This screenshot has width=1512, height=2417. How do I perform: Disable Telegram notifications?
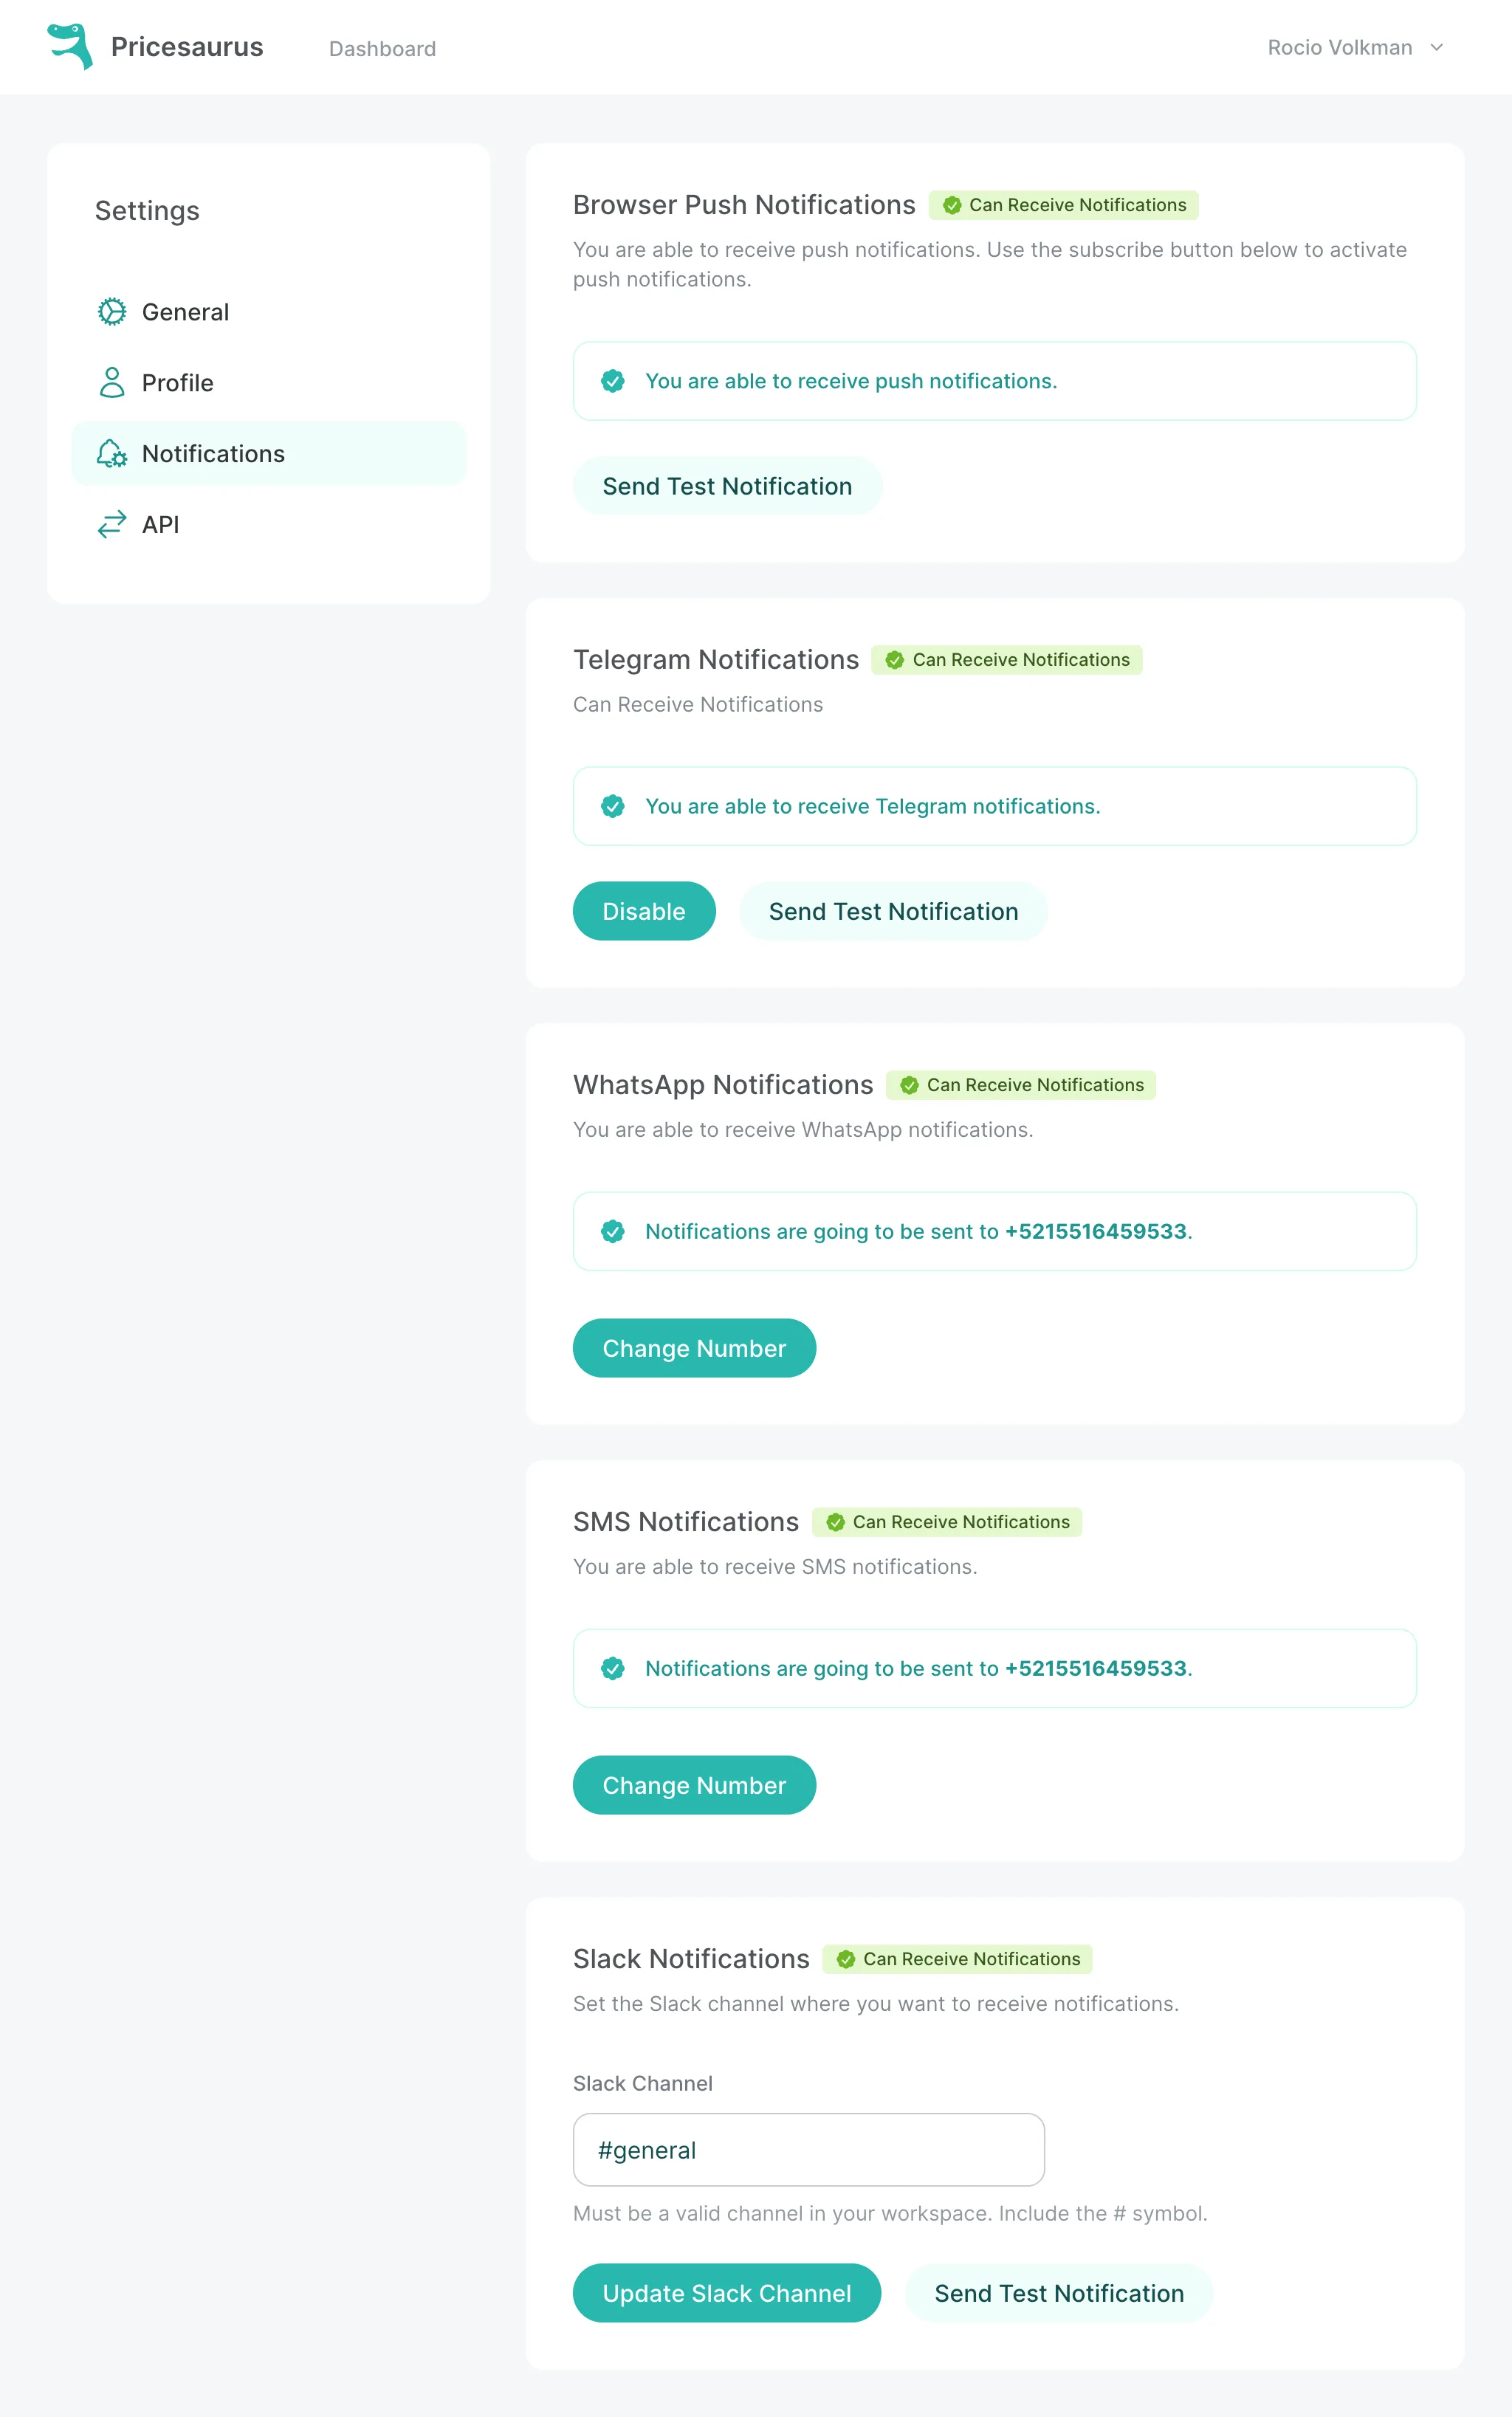coord(644,911)
